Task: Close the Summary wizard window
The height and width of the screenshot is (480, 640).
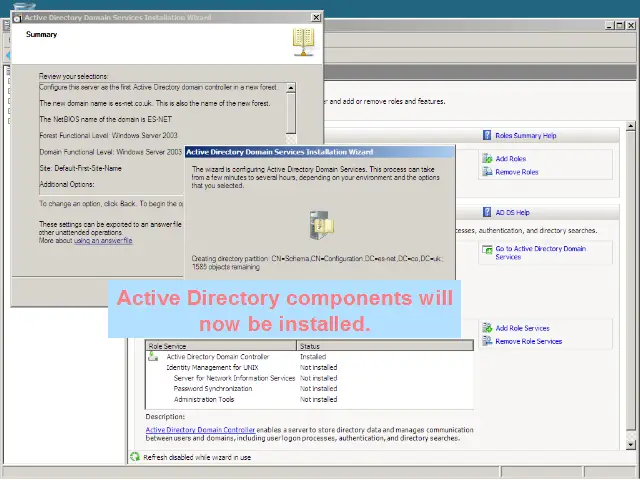Action: coord(316,17)
